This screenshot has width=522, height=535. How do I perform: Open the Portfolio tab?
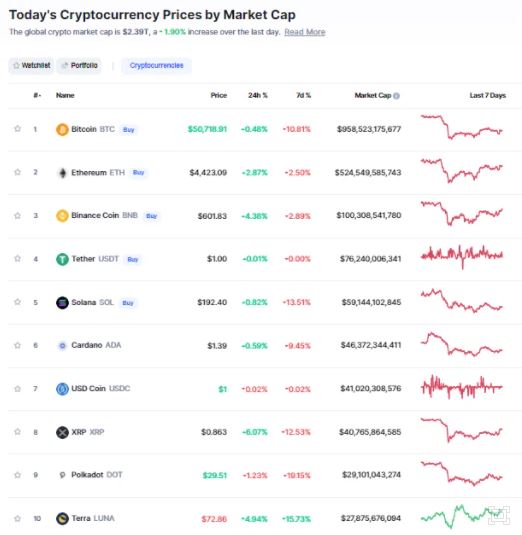pos(79,65)
